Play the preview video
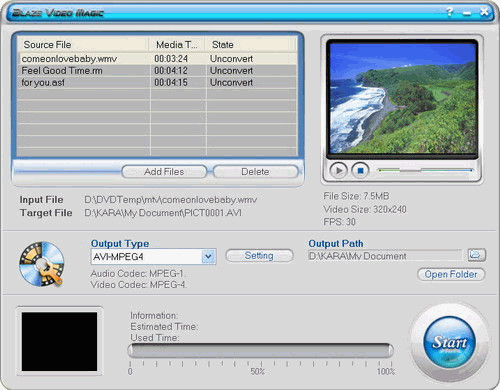Screen dimensions: 500x390 pos(338,170)
